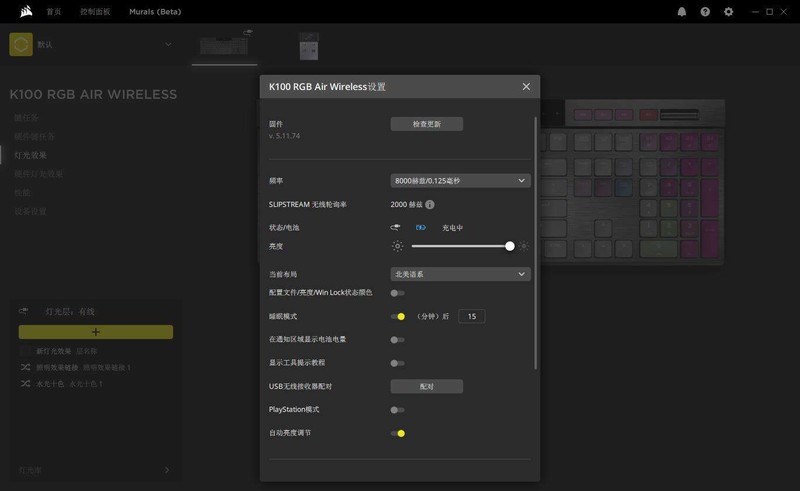
Task: Select 硬件灯光效果 in the sidebar
Action: [38, 174]
